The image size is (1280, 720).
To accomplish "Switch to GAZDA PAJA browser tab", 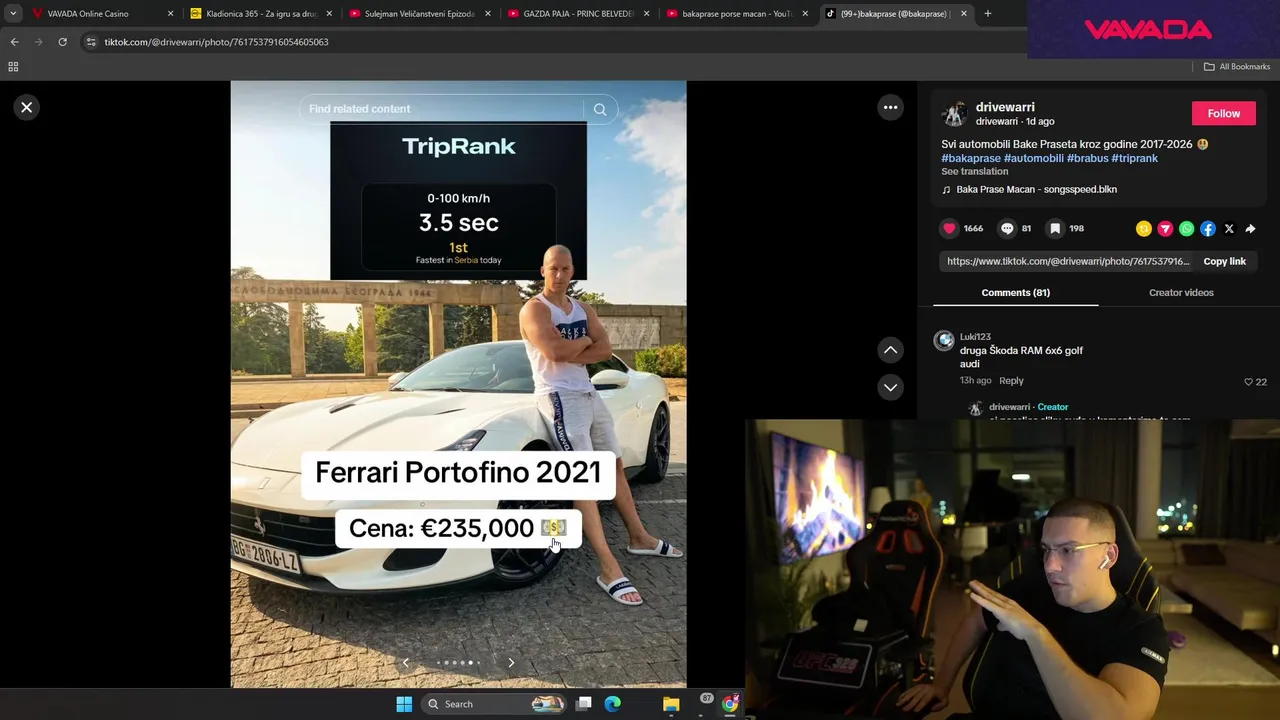I will pos(578,14).
